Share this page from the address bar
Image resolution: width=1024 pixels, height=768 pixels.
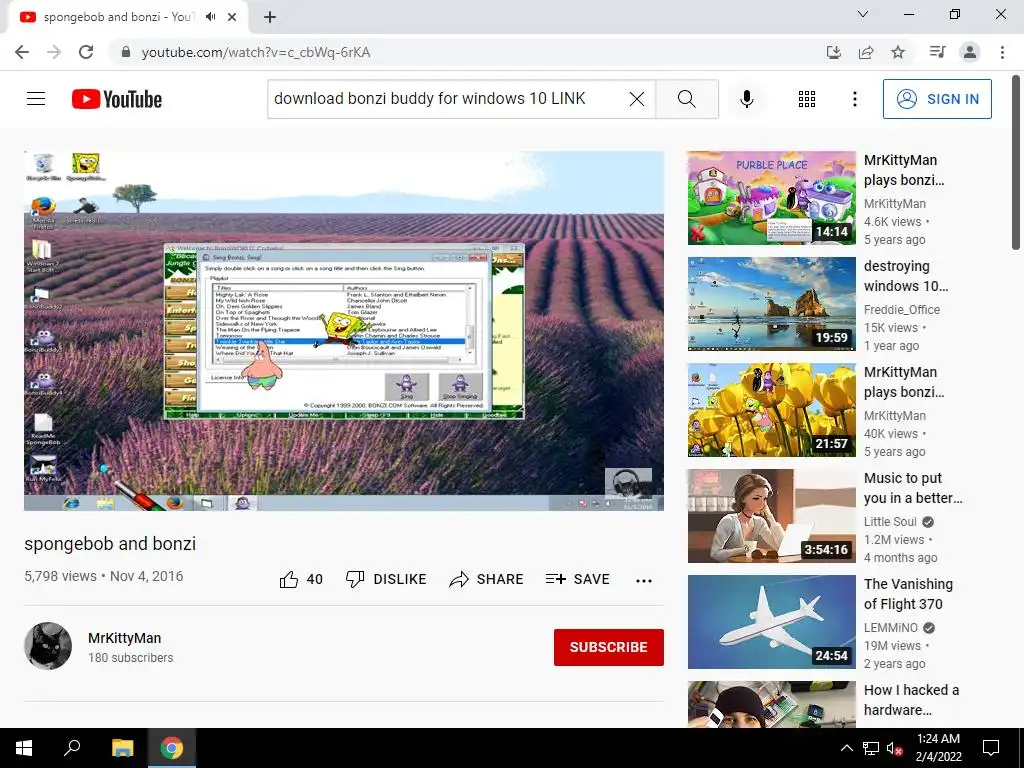(866, 52)
